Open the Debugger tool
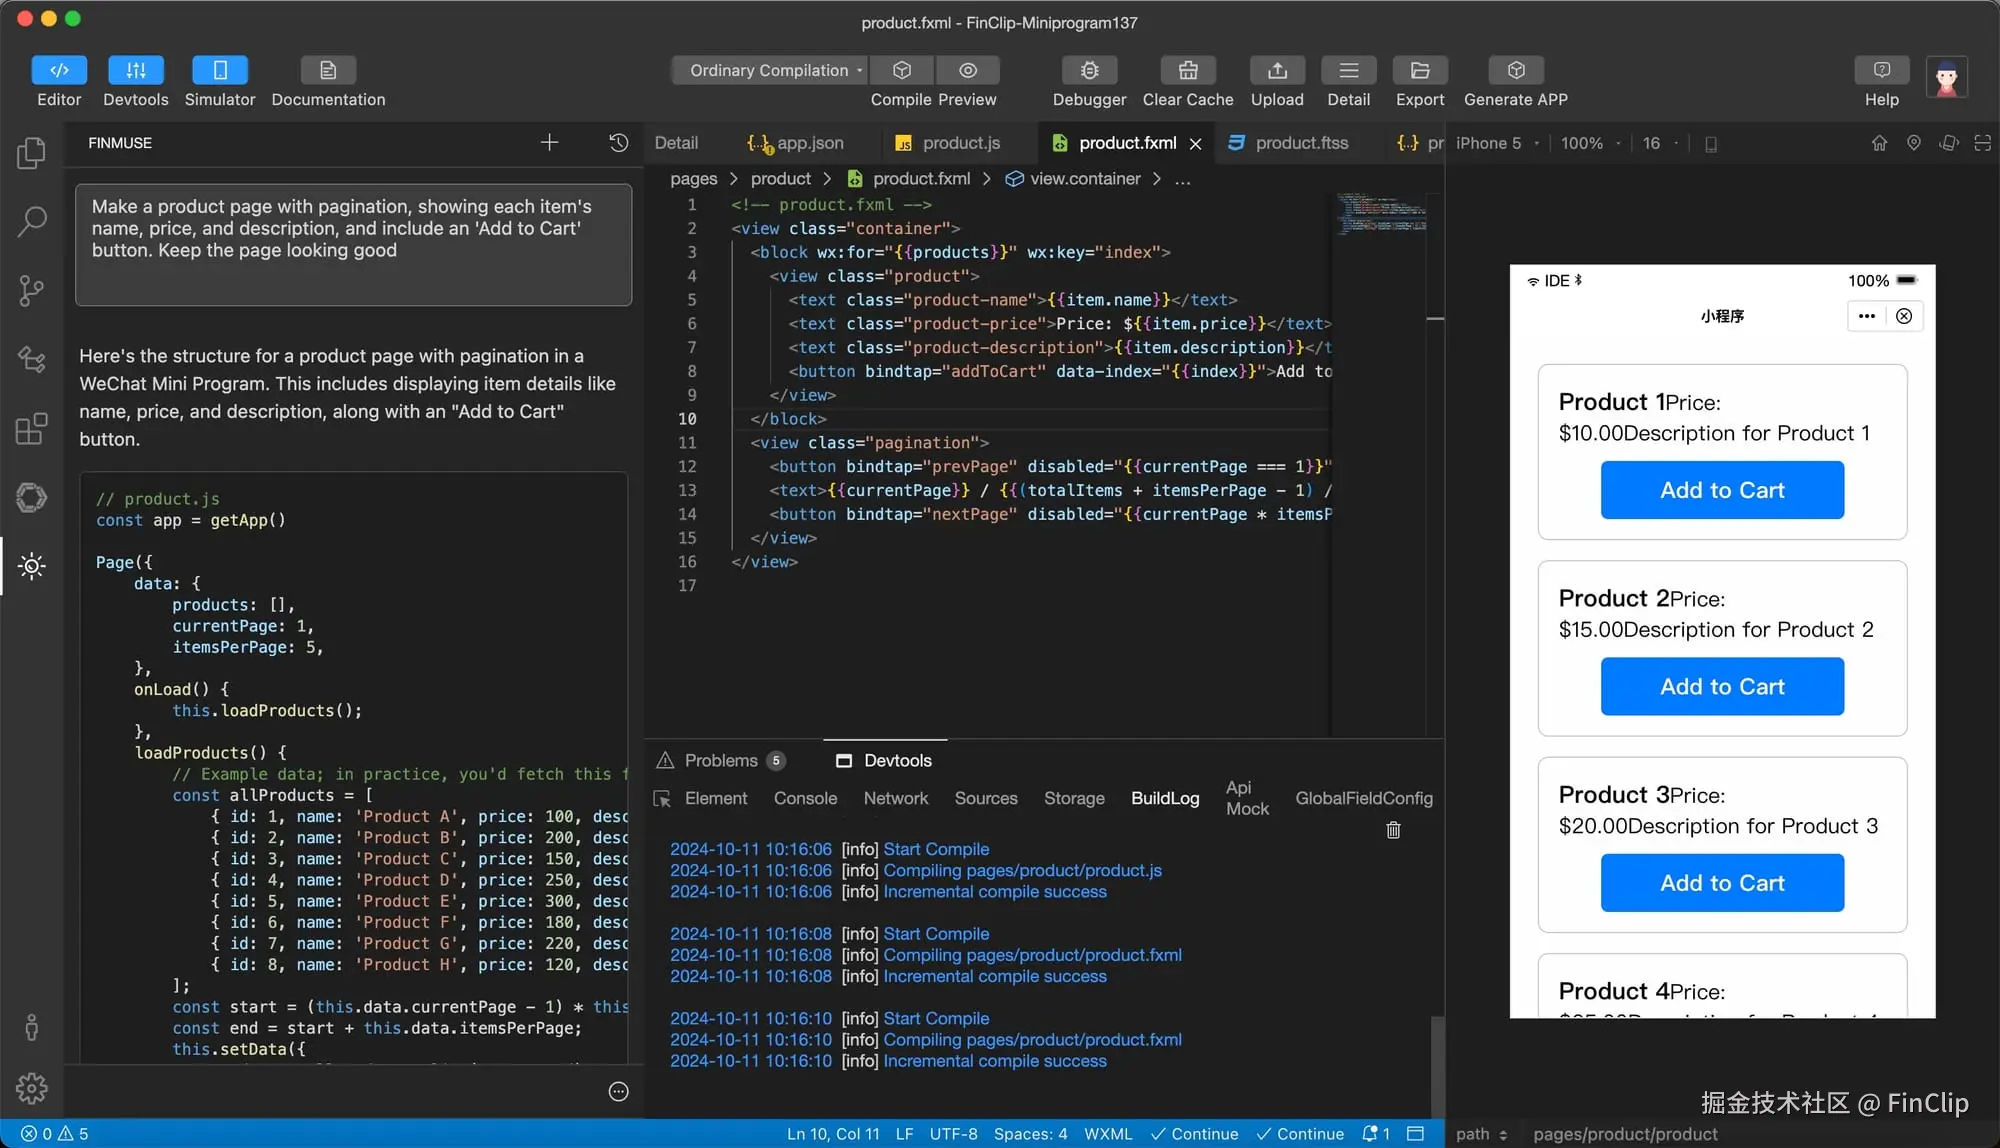 pyautogui.click(x=1089, y=71)
